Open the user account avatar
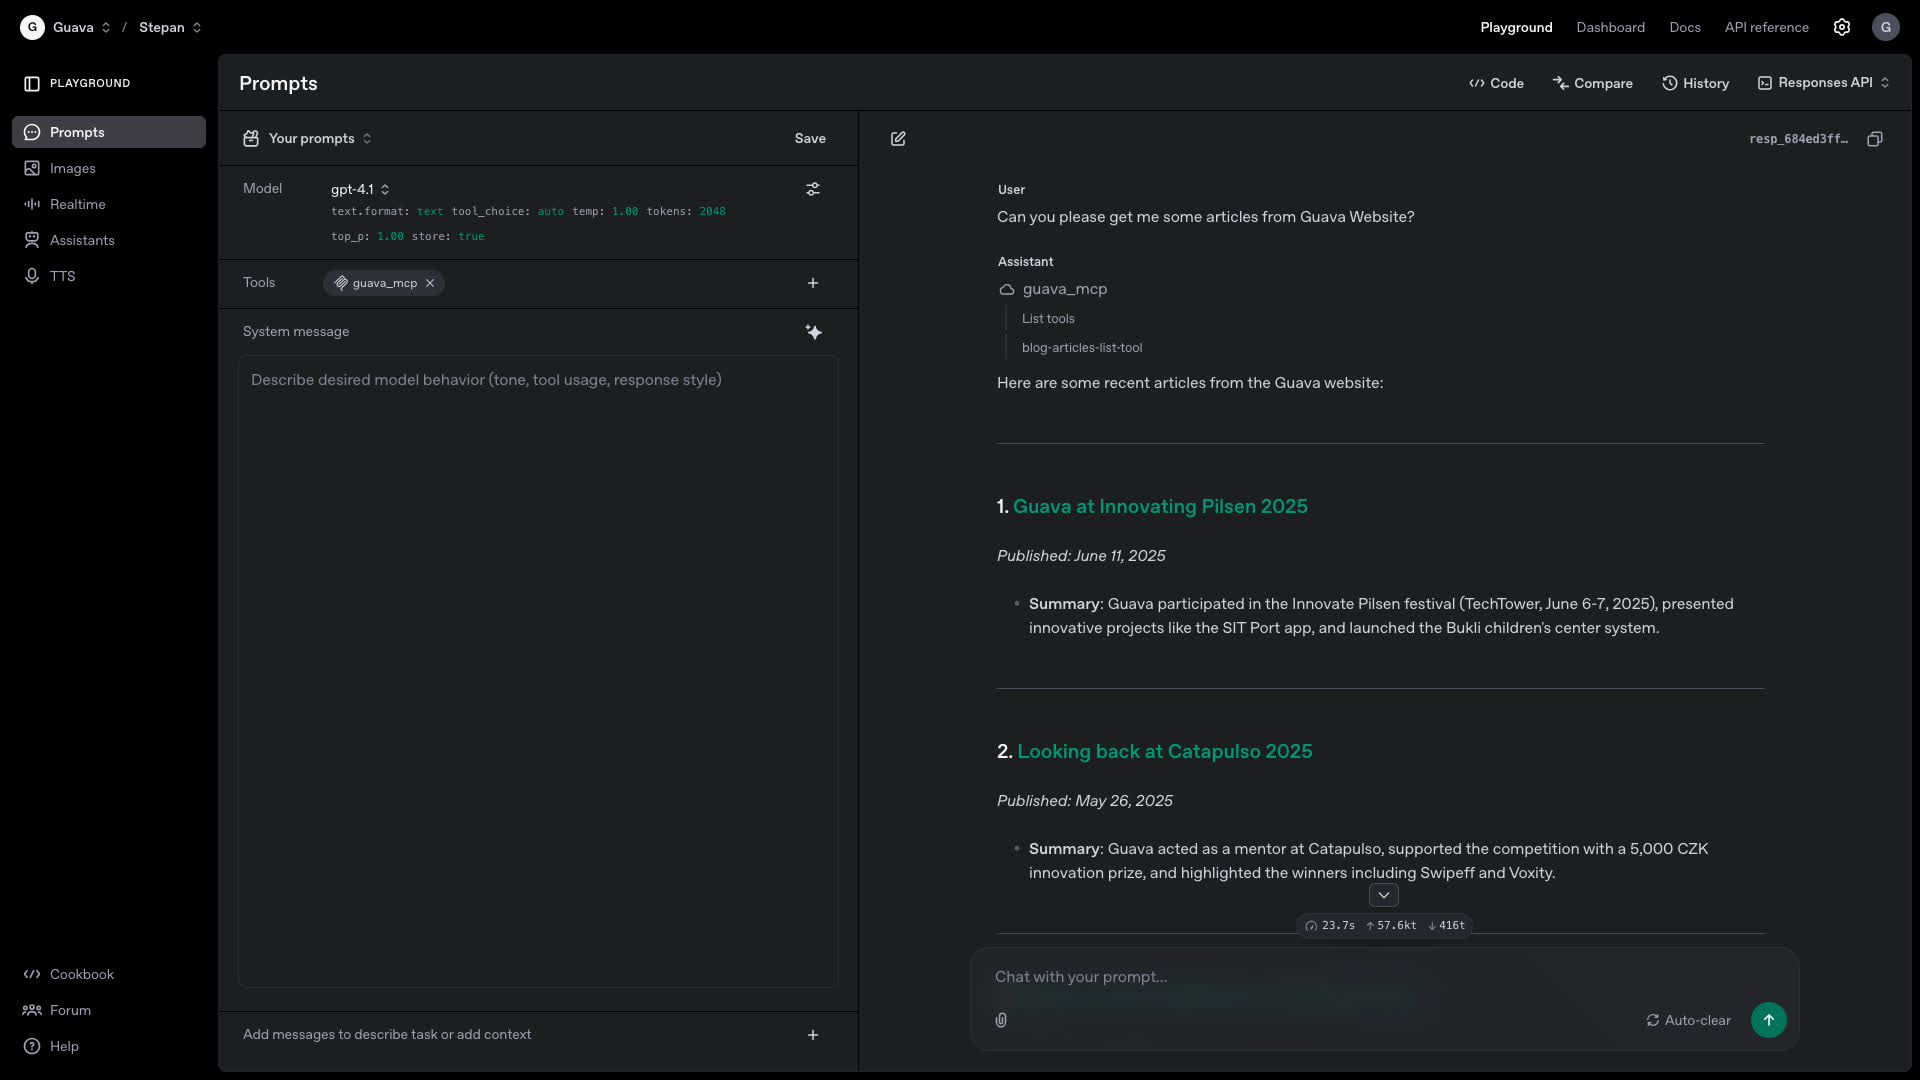The height and width of the screenshot is (1080, 1920). click(1886, 27)
